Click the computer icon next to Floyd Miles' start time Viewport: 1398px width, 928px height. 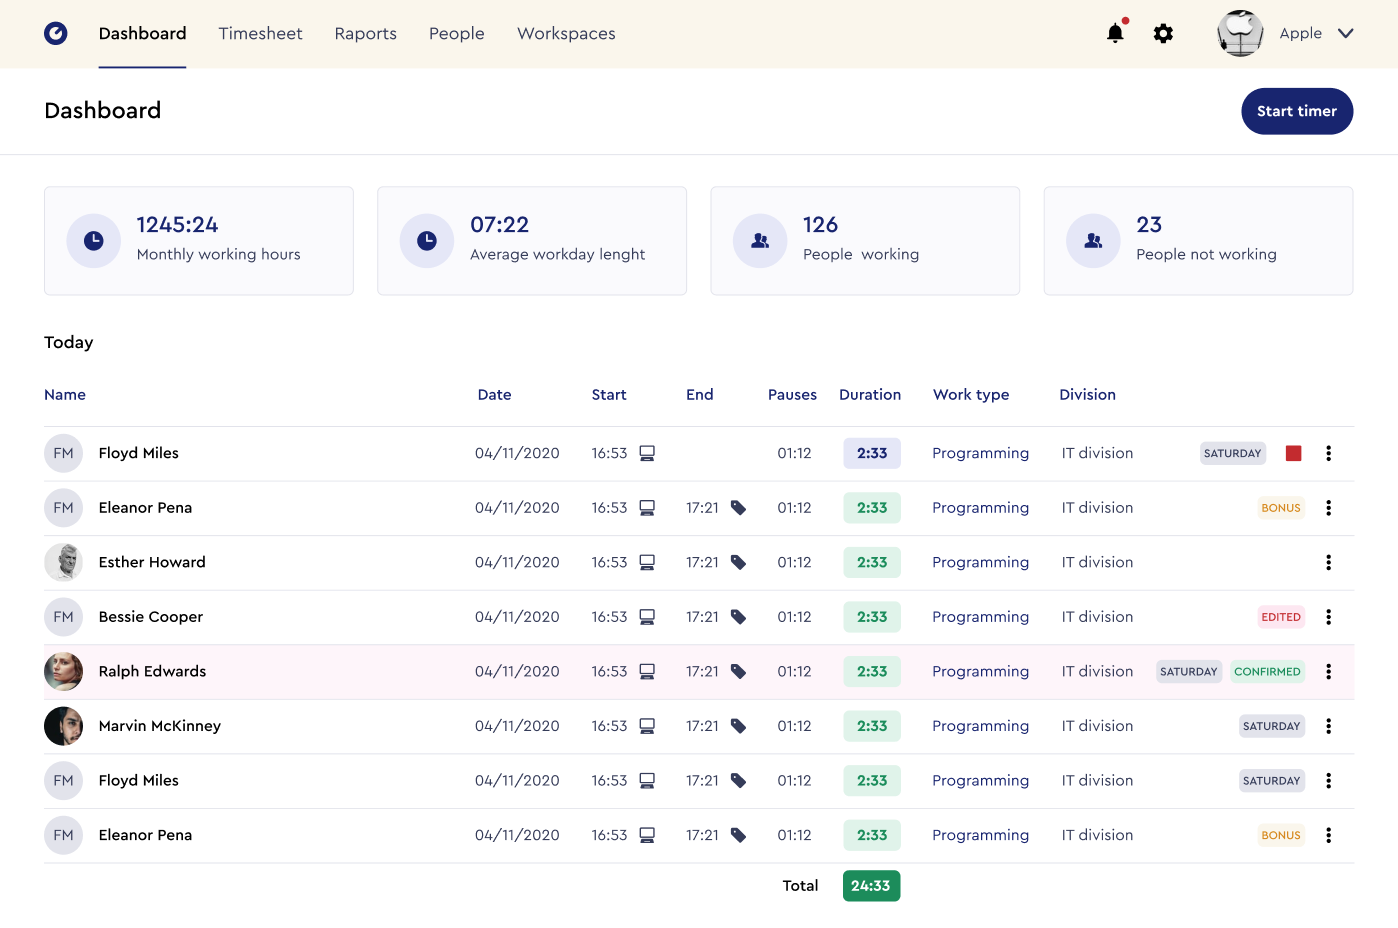pos(646,453)
